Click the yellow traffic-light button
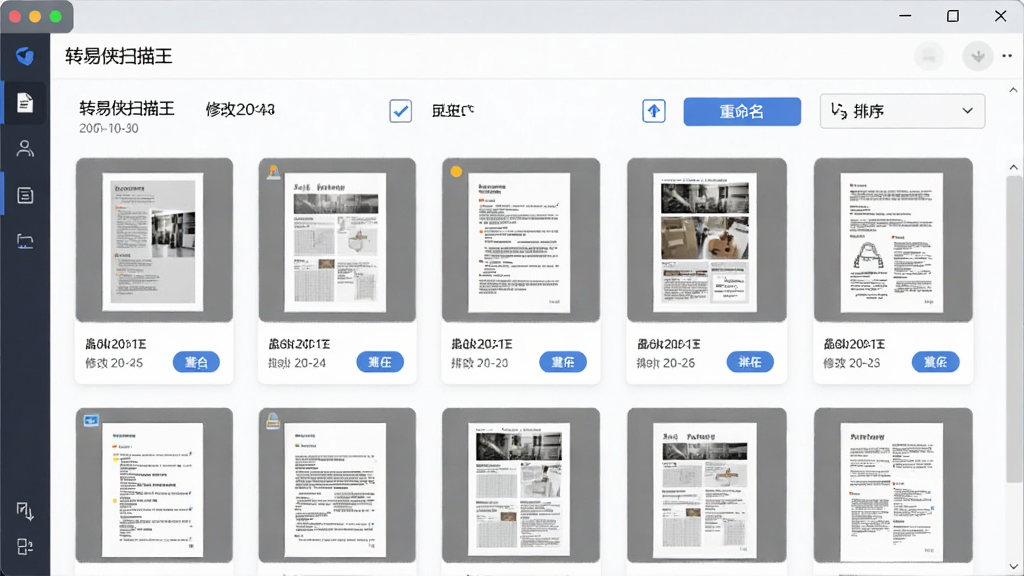This screenshot has width=1024, height=576. 35,16
